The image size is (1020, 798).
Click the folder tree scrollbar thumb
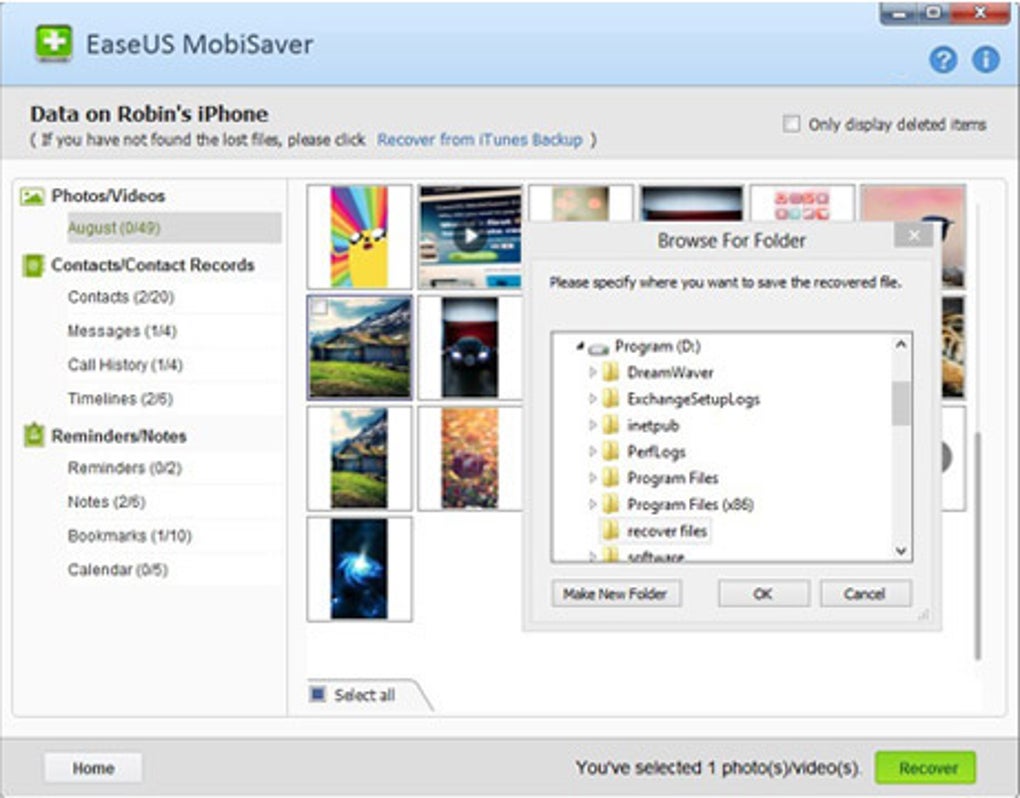pos(901,403)
